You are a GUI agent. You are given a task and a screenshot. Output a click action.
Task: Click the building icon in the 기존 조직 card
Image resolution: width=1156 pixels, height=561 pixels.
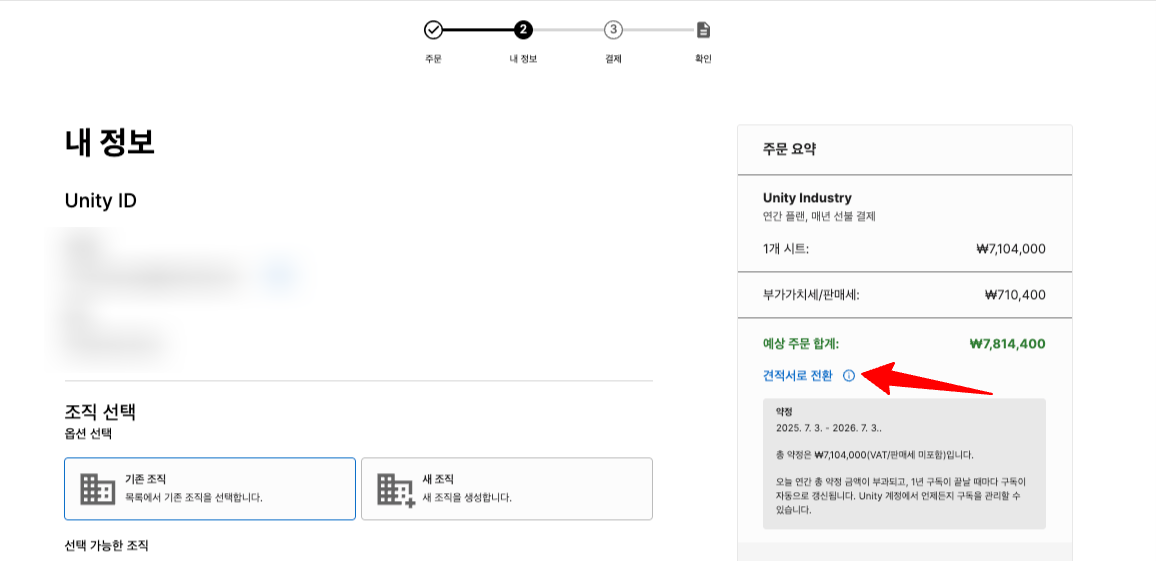(97, 489)
